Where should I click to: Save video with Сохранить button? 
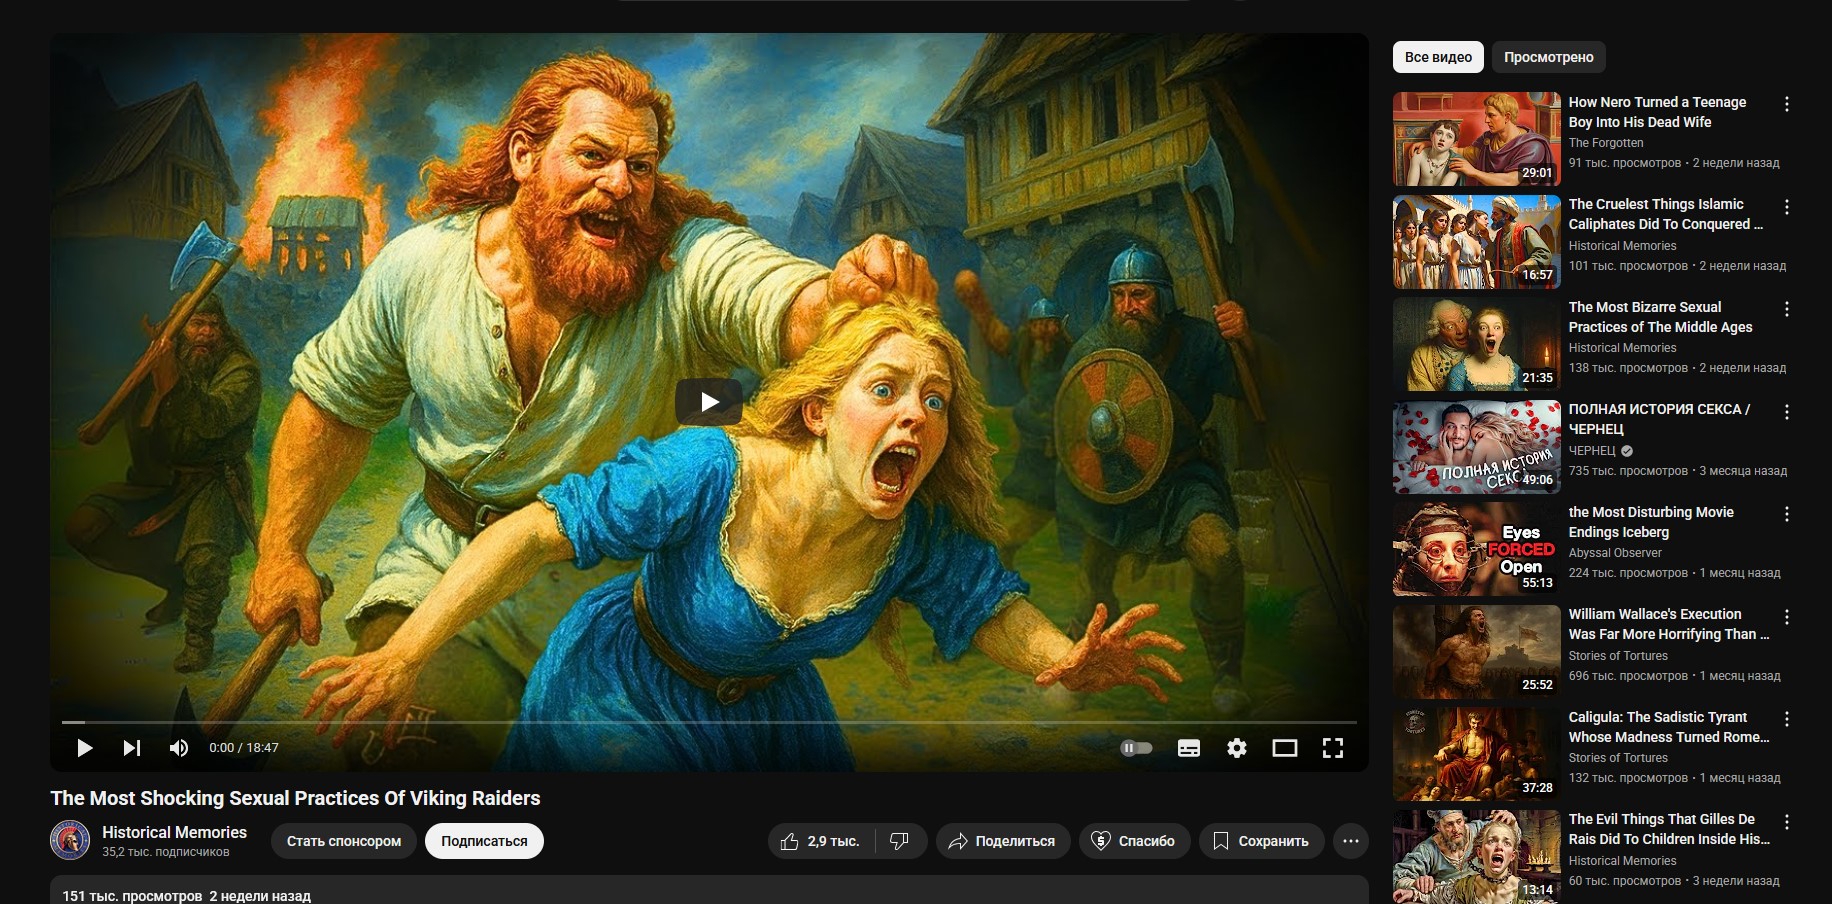coord(1261,841)
